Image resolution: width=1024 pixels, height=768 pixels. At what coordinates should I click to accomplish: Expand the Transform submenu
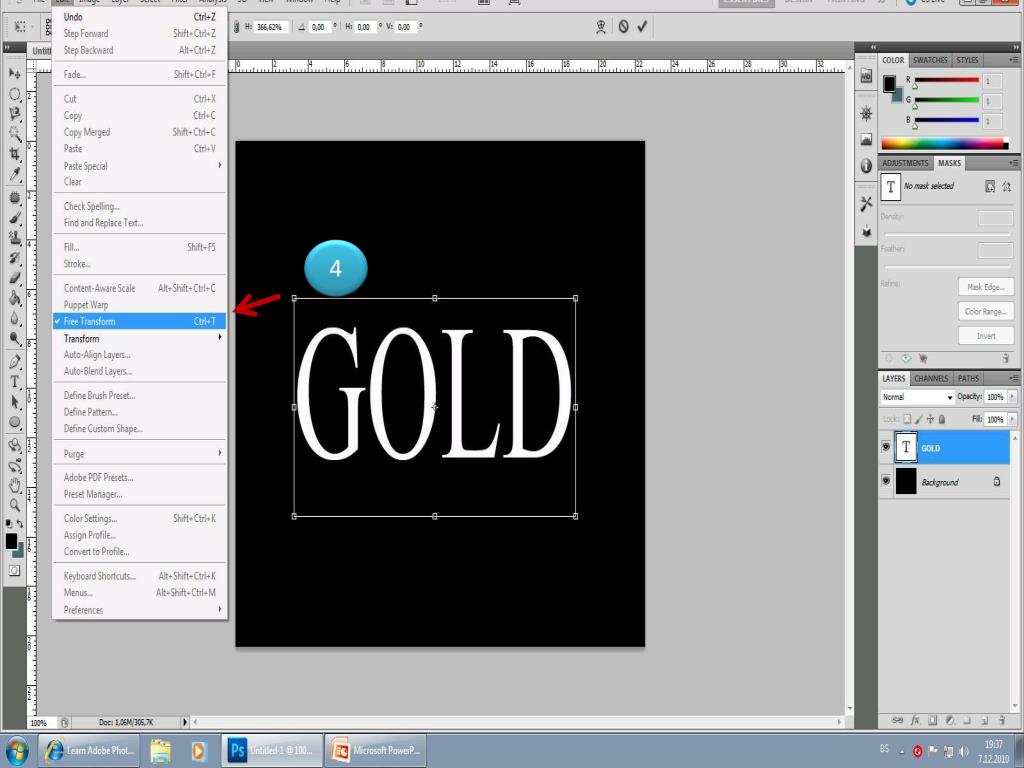(x=140, y=338)
